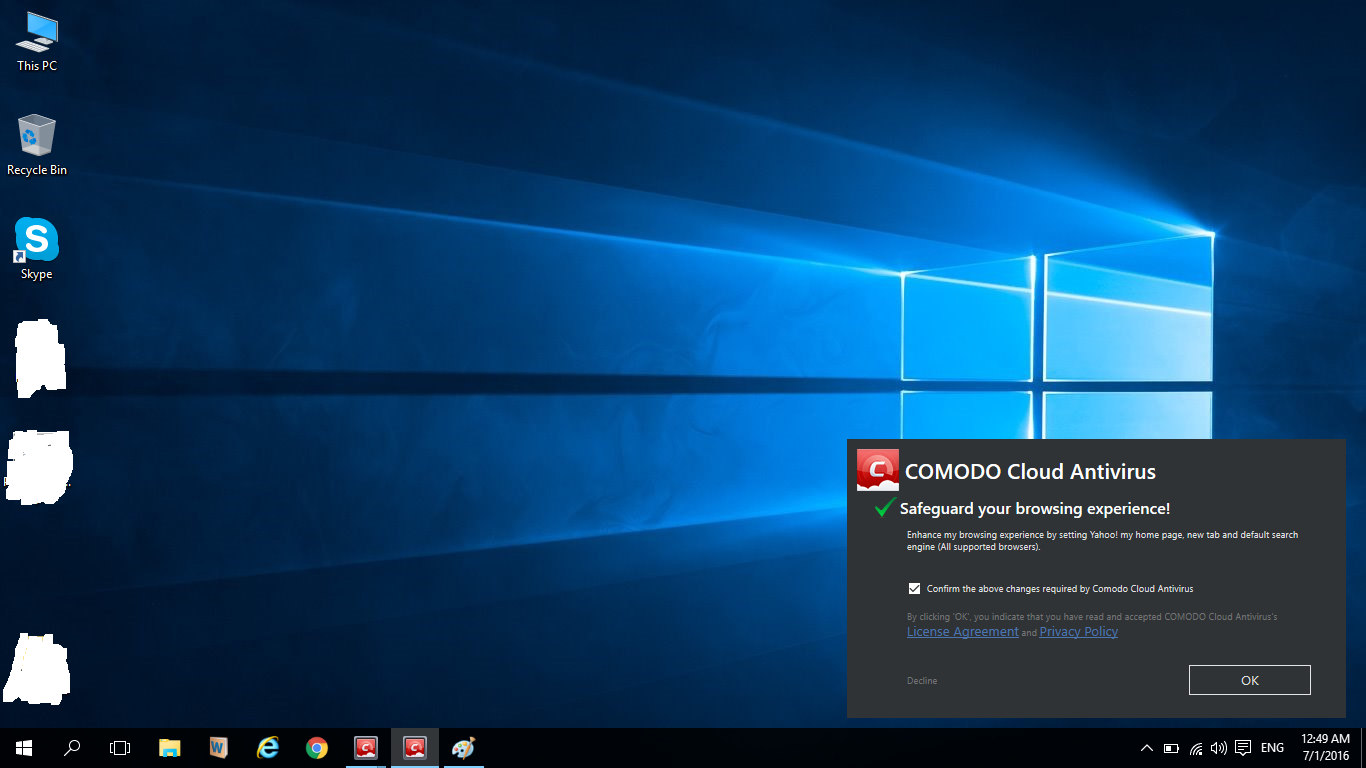Select the Recycle Bin desktop icon

coord(37,144)
